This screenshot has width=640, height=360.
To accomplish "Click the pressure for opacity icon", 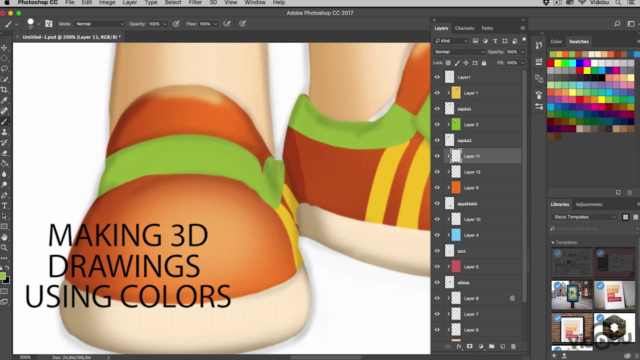I will (176, 24).
